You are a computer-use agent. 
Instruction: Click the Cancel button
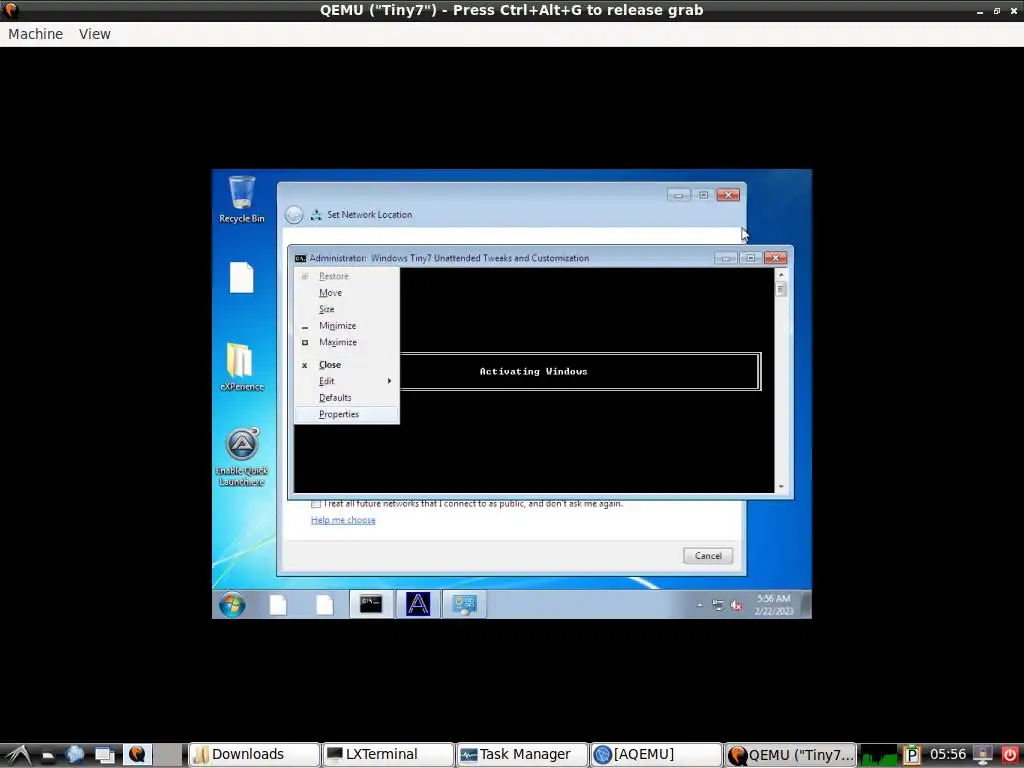point(708,556)
